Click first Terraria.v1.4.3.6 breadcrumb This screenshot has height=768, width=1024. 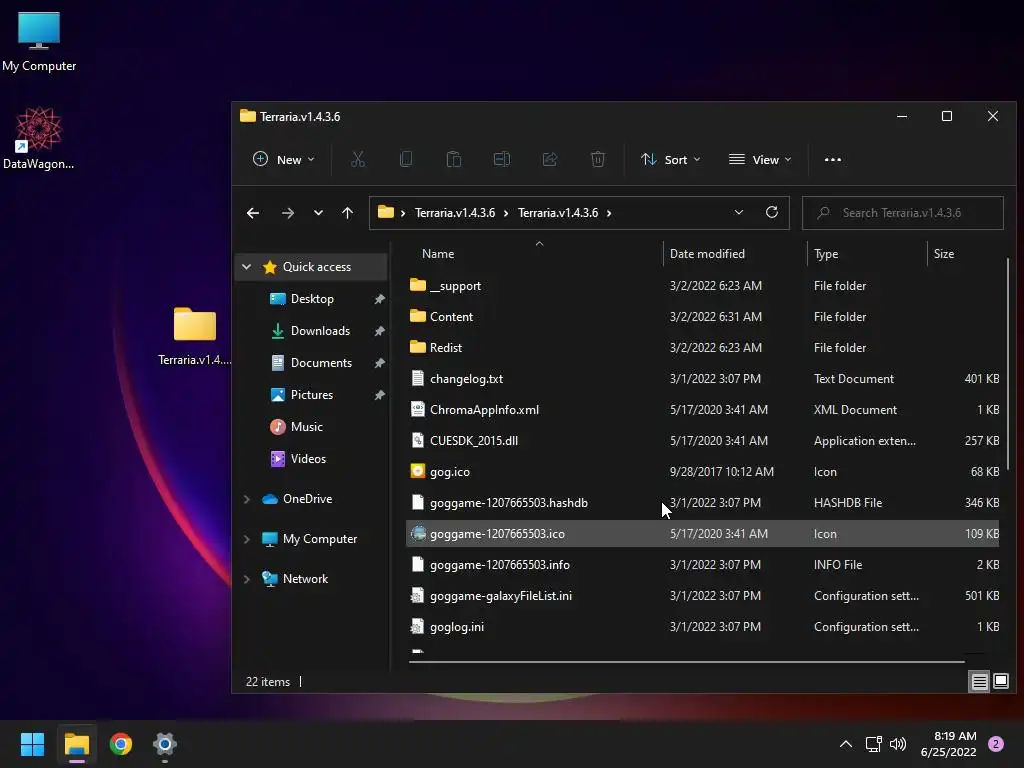[x=455, y=213]
